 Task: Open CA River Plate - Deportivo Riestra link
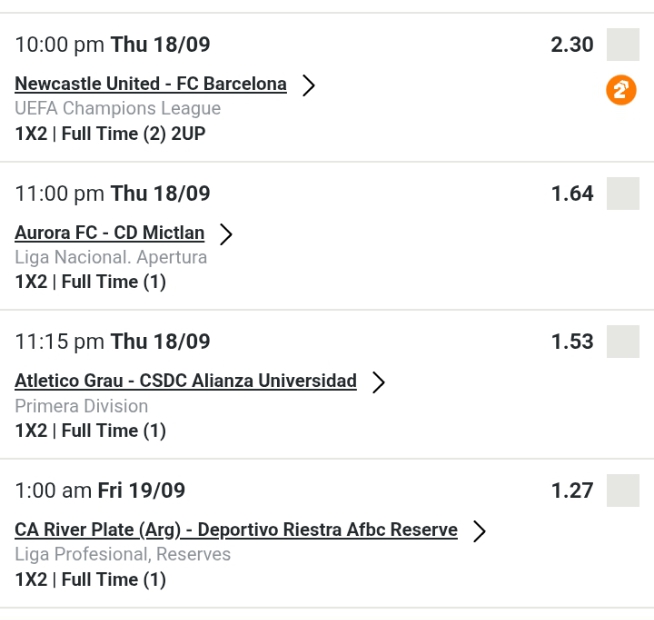(236, 530)
